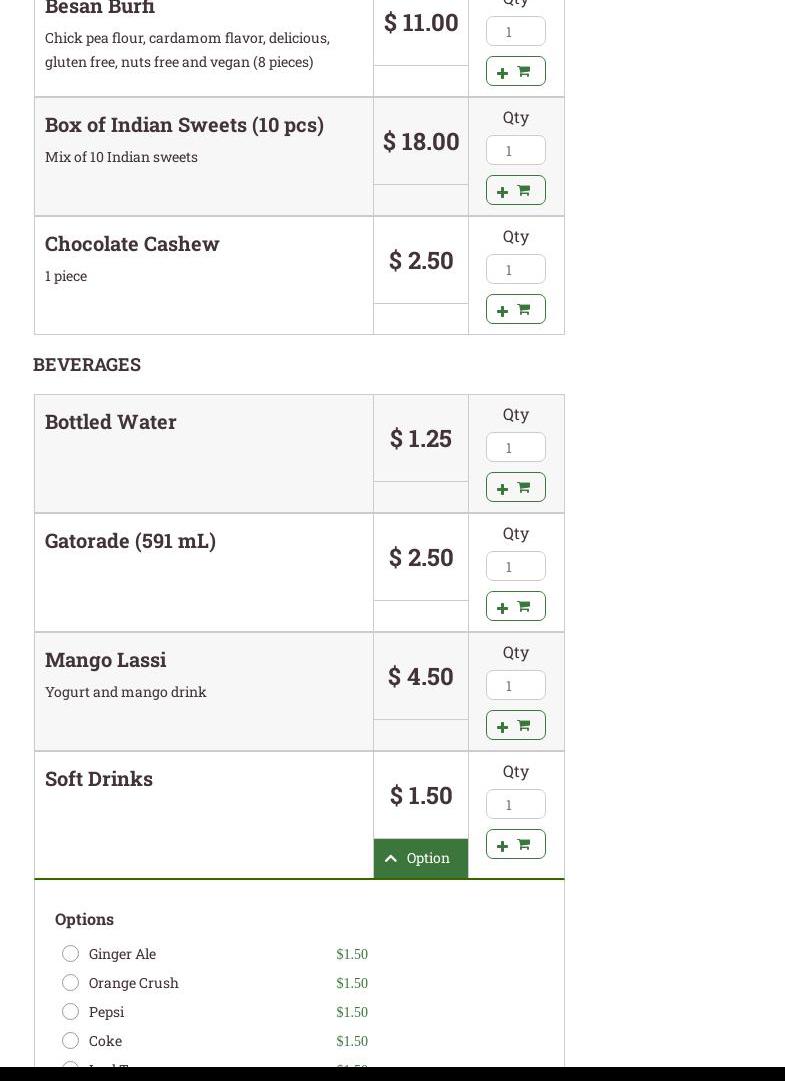This screenshot has width=785, height=1081.
Task: Add Box of Indian Sweets to cart
Action: (515, 191)
